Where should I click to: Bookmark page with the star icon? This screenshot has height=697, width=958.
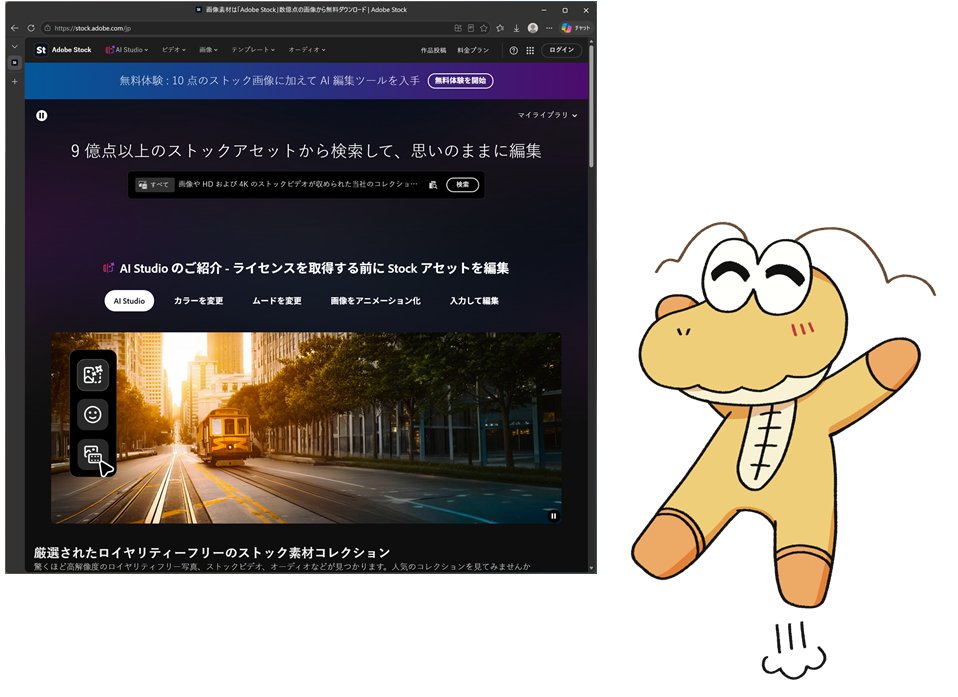click(484, 28)
